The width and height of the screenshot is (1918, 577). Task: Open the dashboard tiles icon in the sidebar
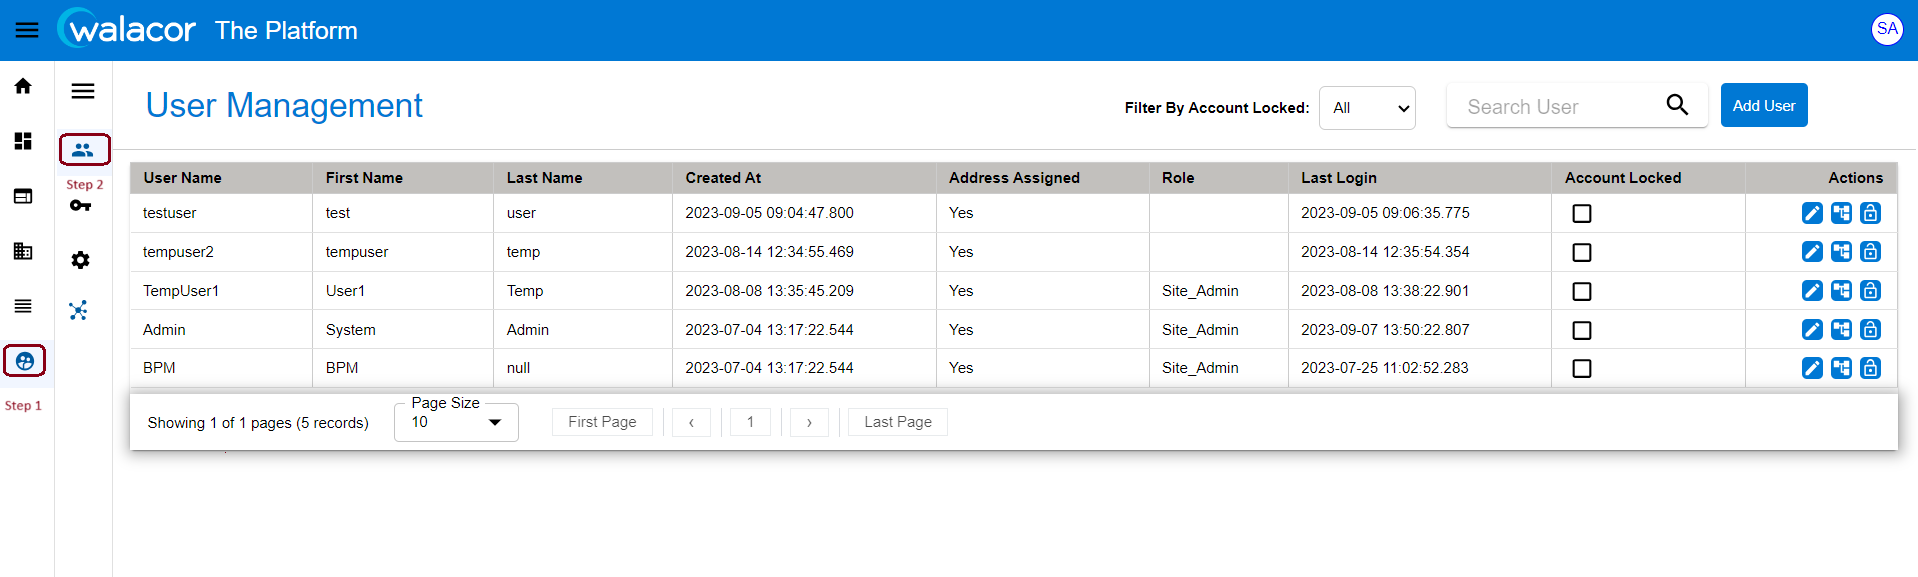23,141
